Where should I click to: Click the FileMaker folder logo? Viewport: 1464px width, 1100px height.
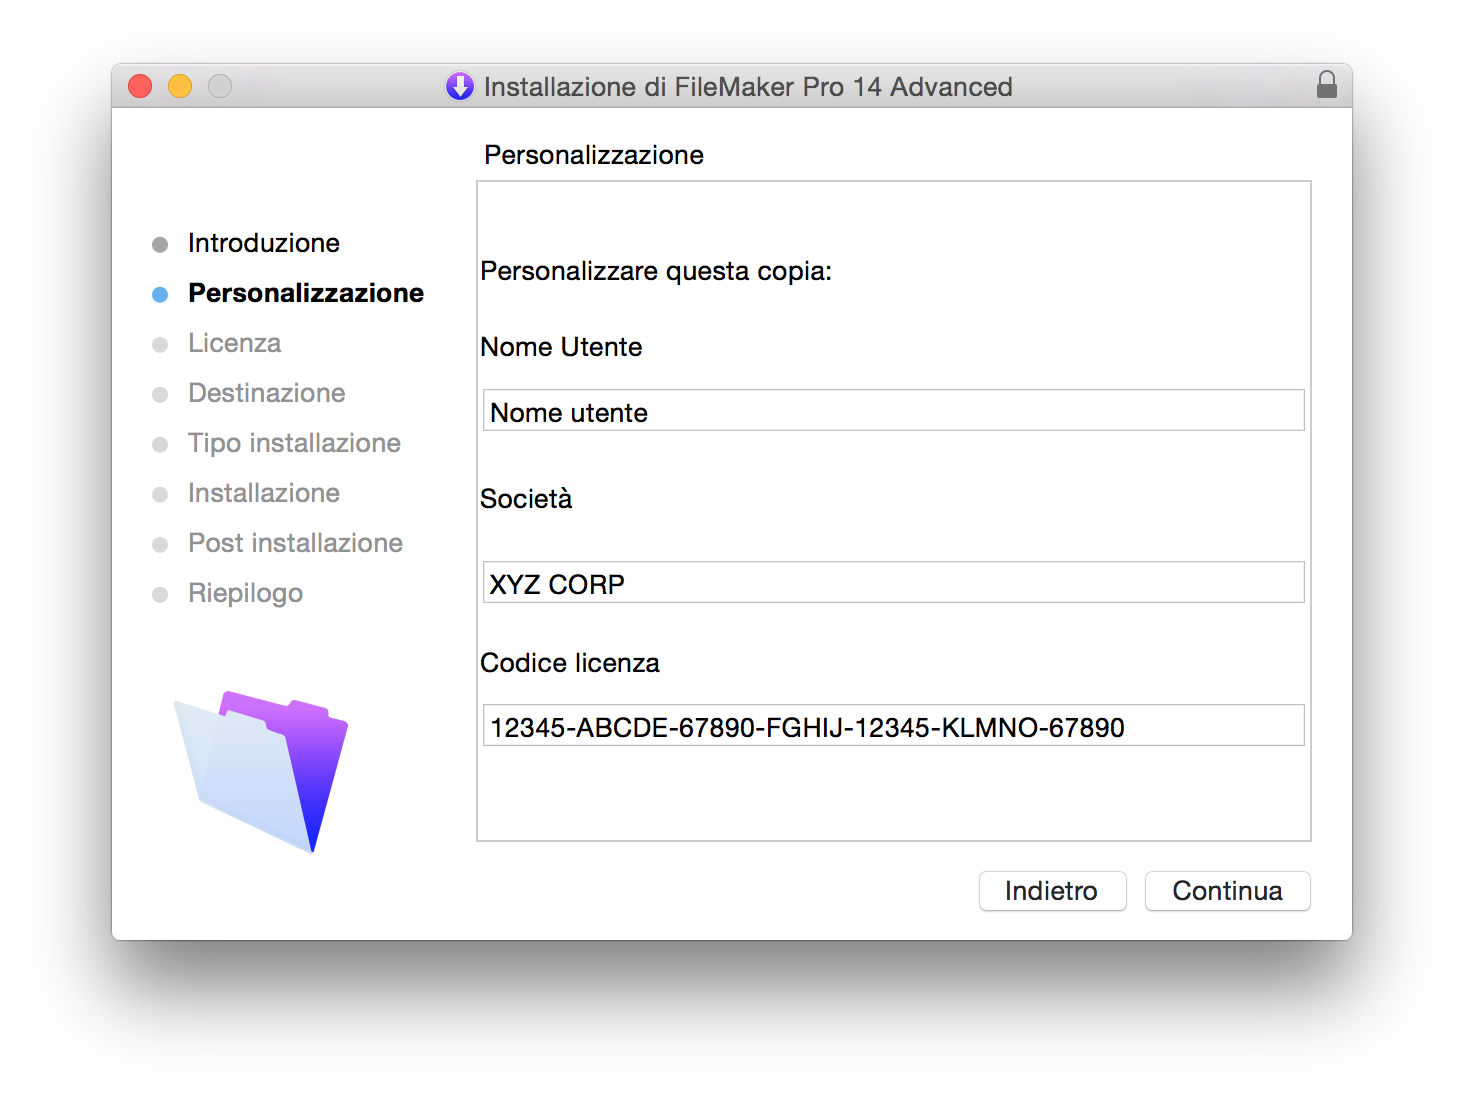pyautogui.click(x=261, y=771)
